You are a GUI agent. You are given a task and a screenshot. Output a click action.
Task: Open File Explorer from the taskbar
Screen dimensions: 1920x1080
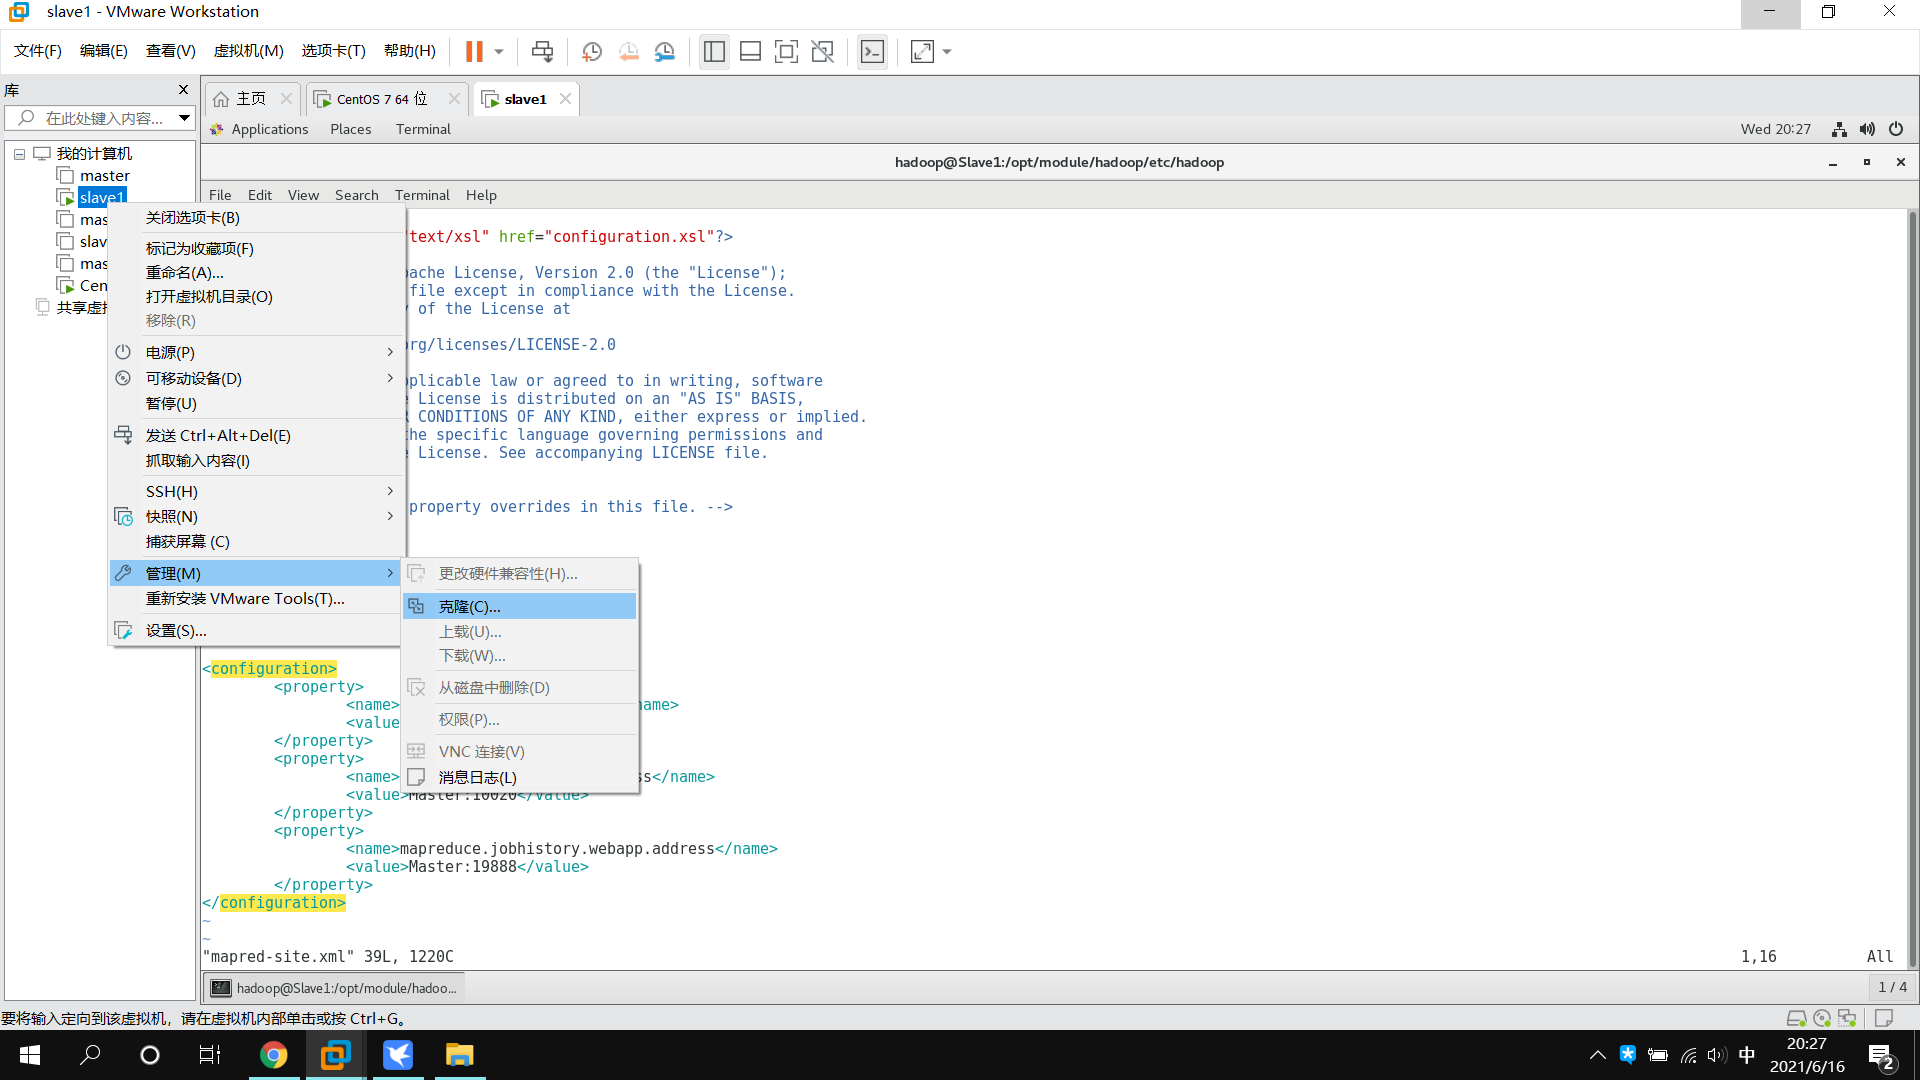point(459,1055)
